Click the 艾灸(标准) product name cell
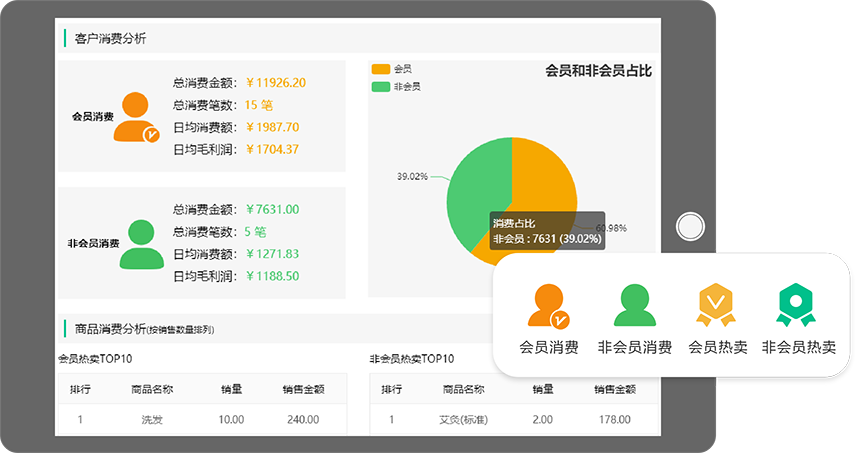 point(463,420)
